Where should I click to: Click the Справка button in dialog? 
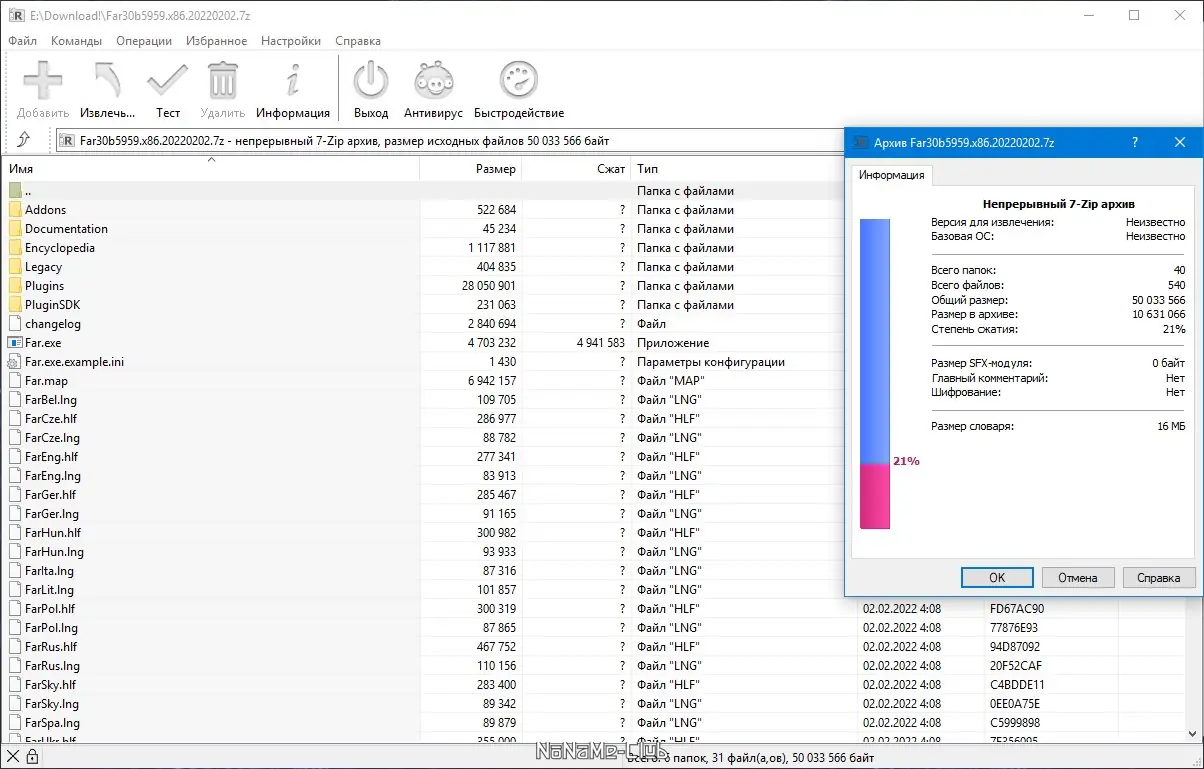1158,578
